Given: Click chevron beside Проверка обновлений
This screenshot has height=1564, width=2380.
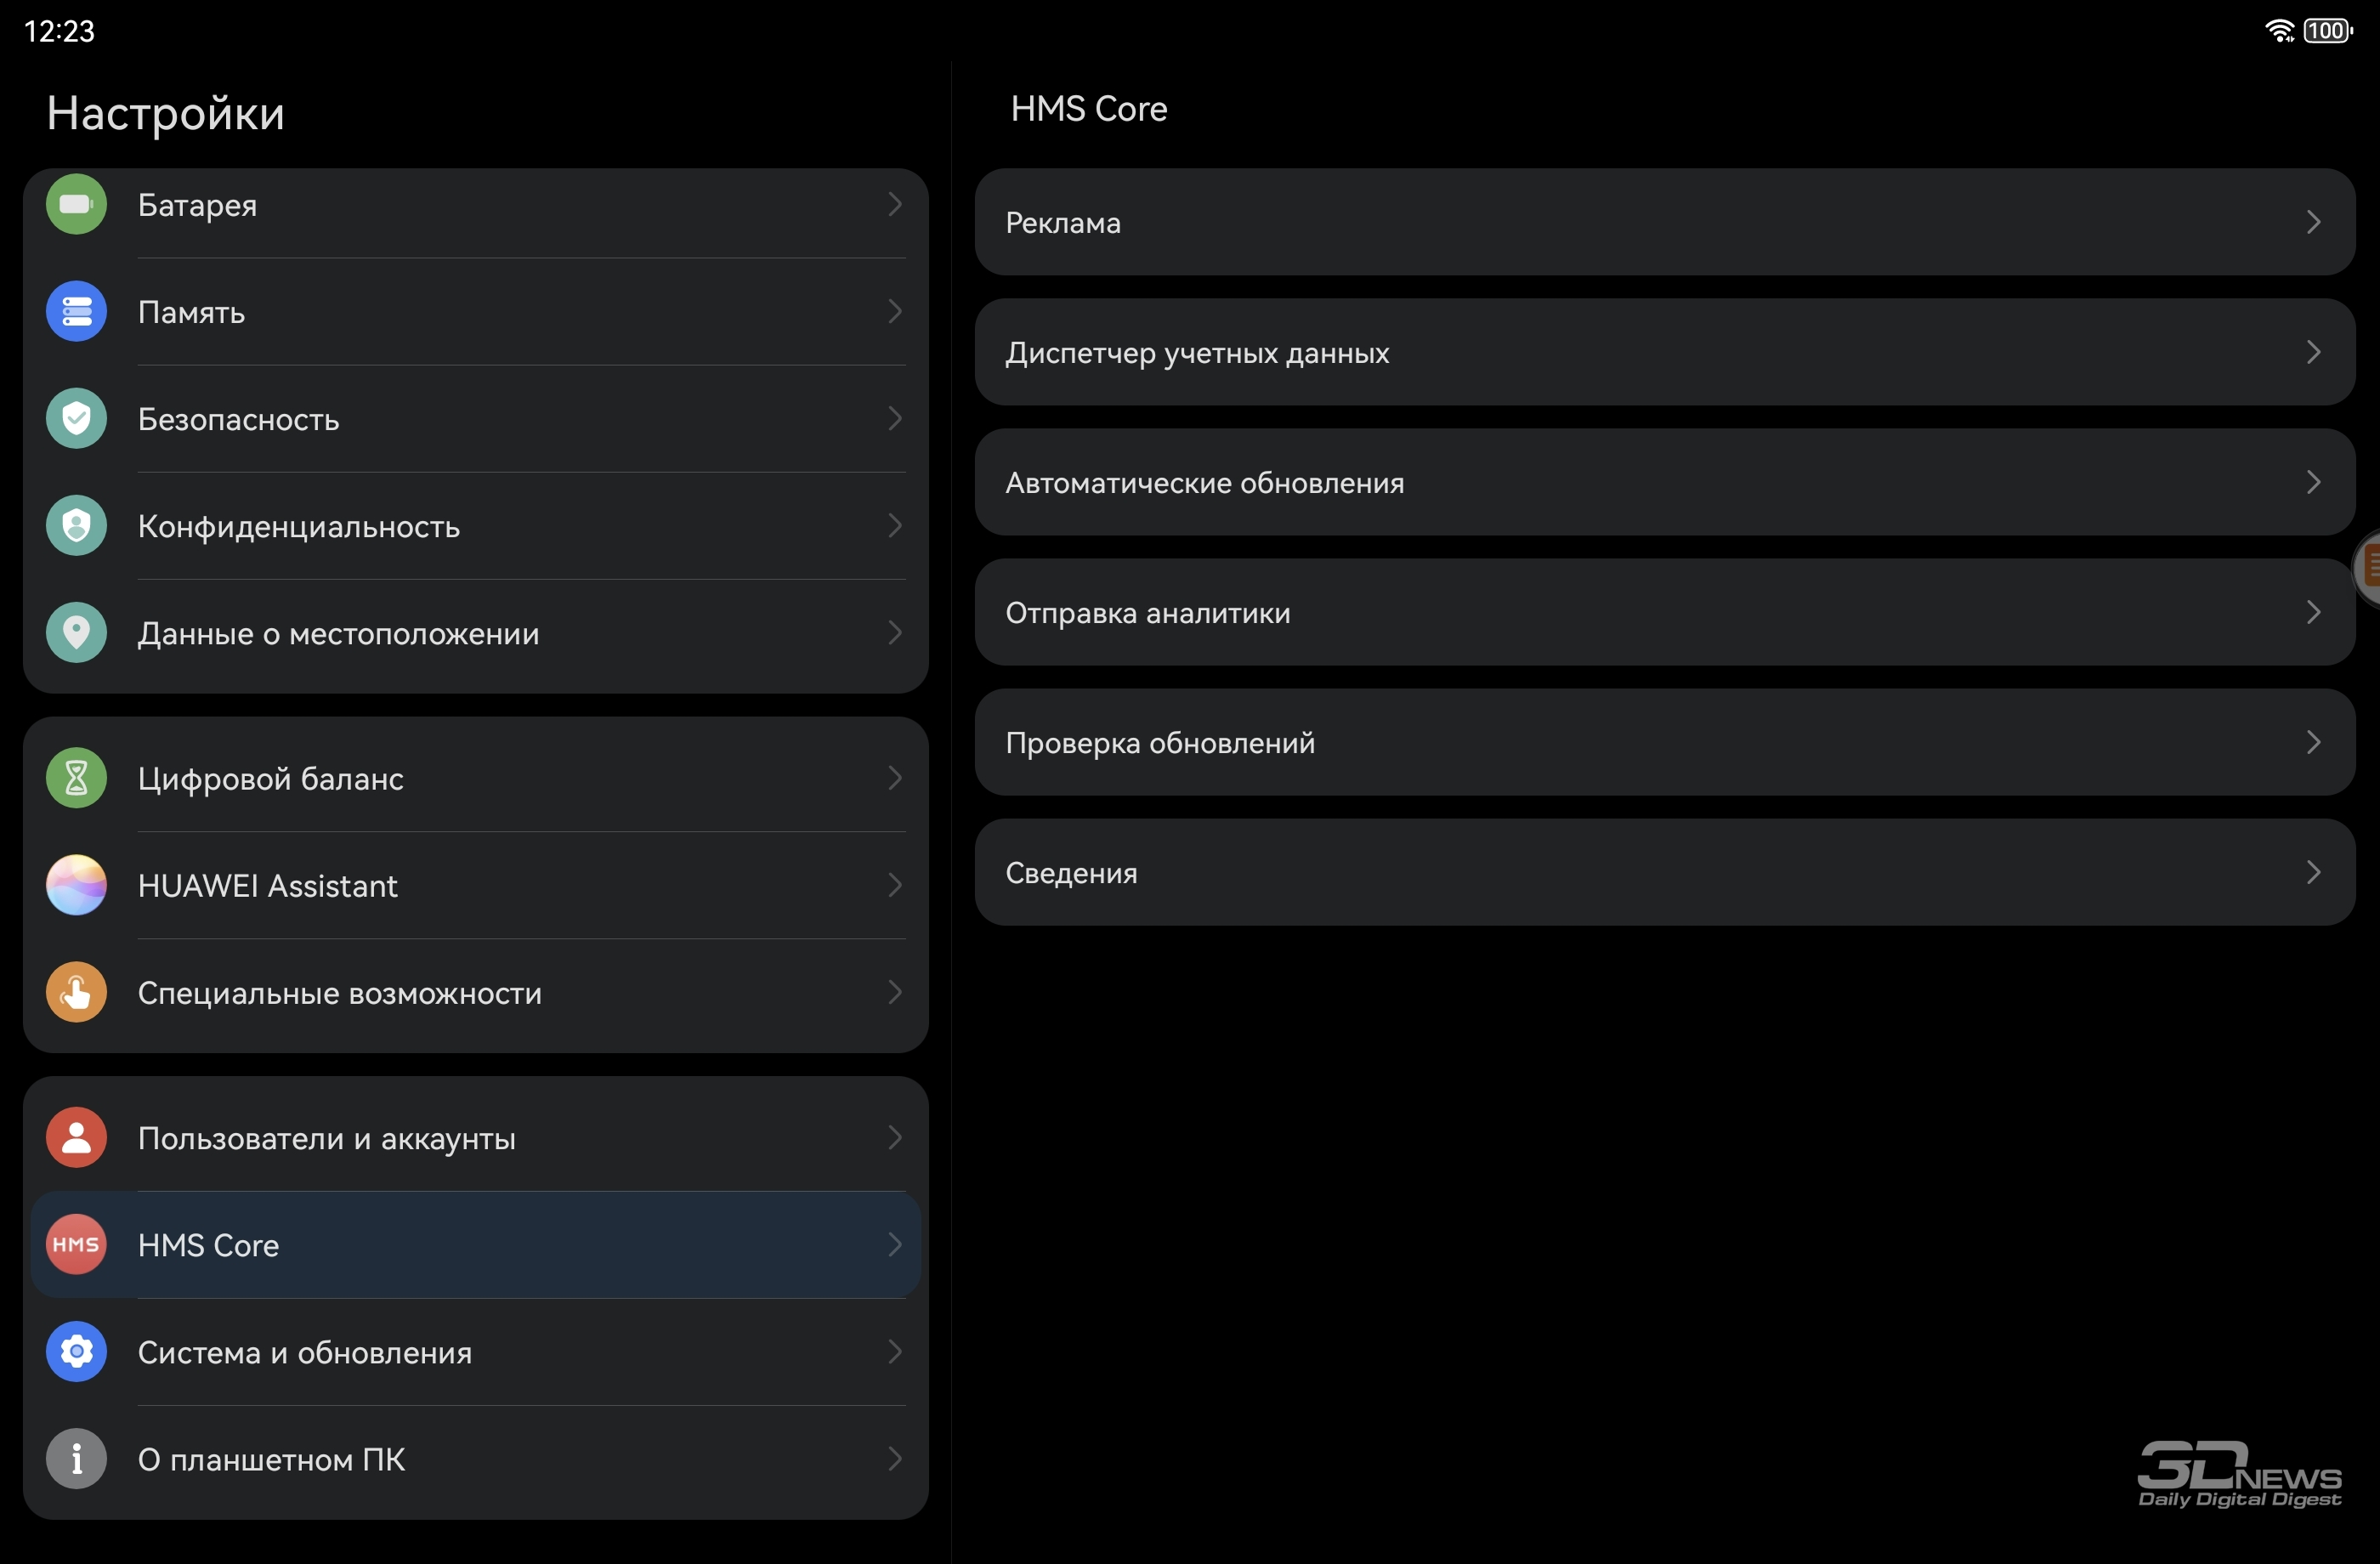Looking at the screenshot, I should [x=2313, y=742].
